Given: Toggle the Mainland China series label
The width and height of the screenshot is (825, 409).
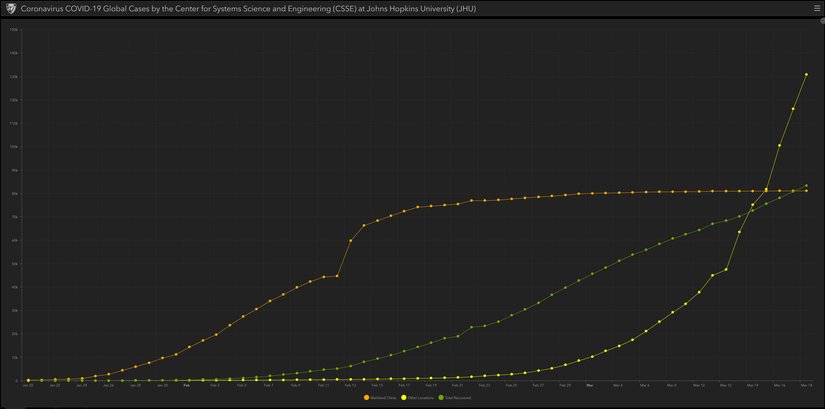Looking at the screenshot, I should pos(381,397).
